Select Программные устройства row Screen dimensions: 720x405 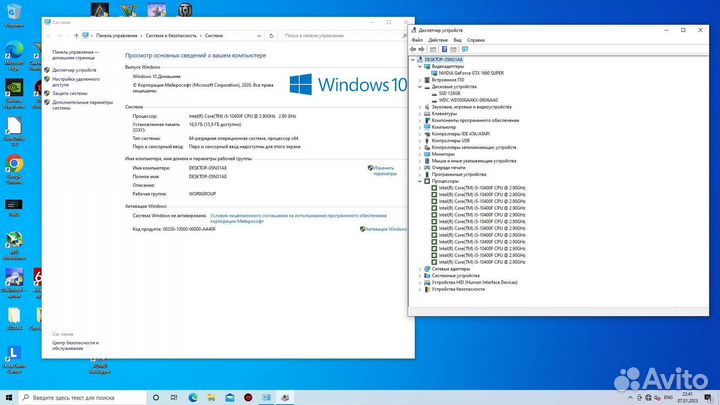tap(459, 174)
